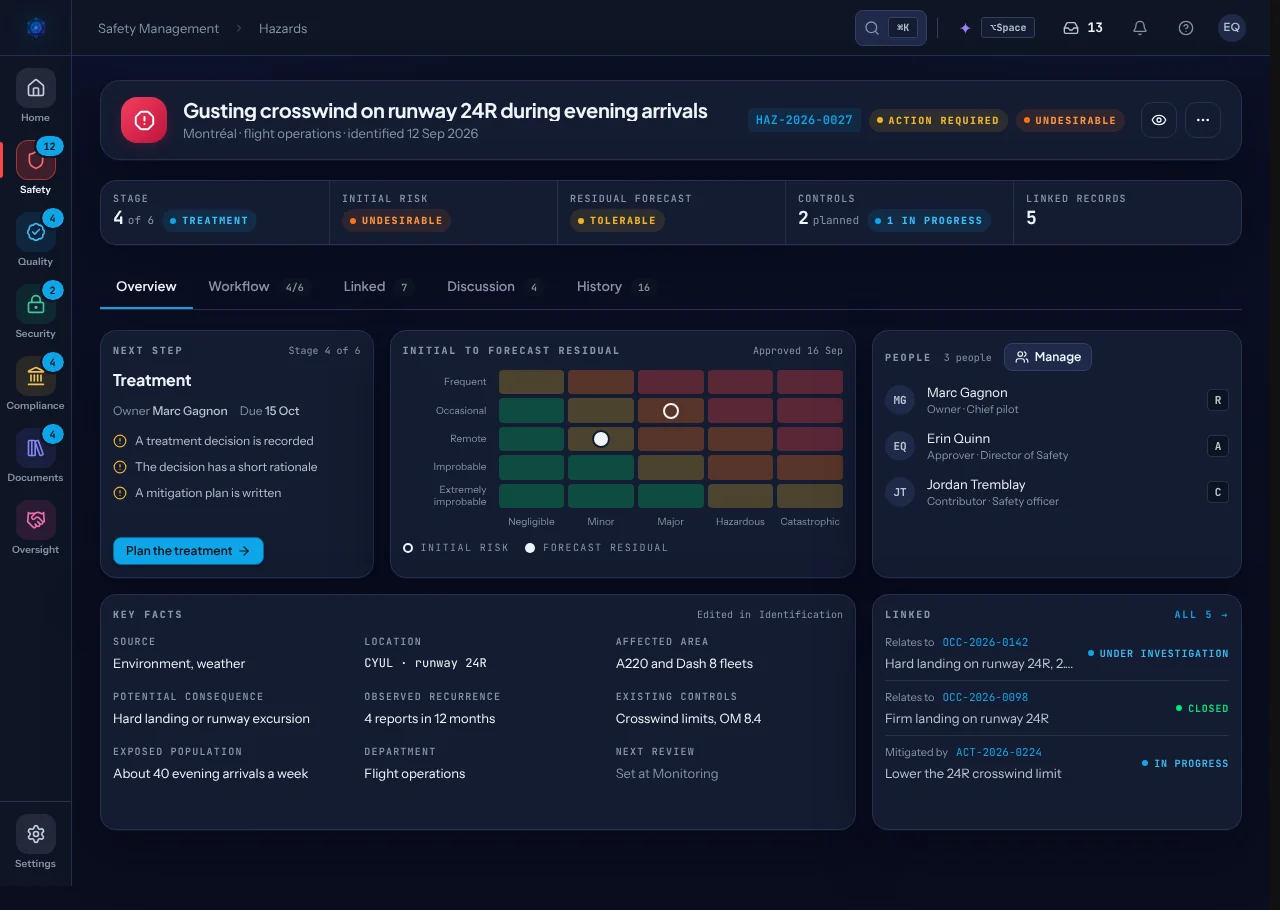Screen dimensions: 1280x910
Task: Open the Documents module icon
Action: pos(36,448)
